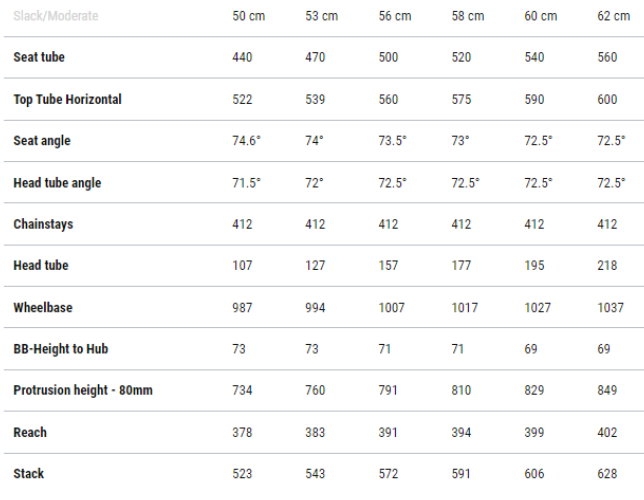Screen dimensions: 644x500
Task: Select the Chainstays row label
Action: pyautogui.click(x=43, y=225)
